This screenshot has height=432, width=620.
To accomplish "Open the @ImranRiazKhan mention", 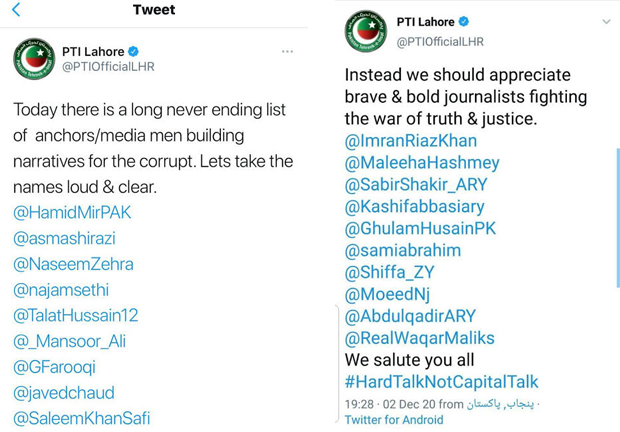I will click(x=411, y=141).
